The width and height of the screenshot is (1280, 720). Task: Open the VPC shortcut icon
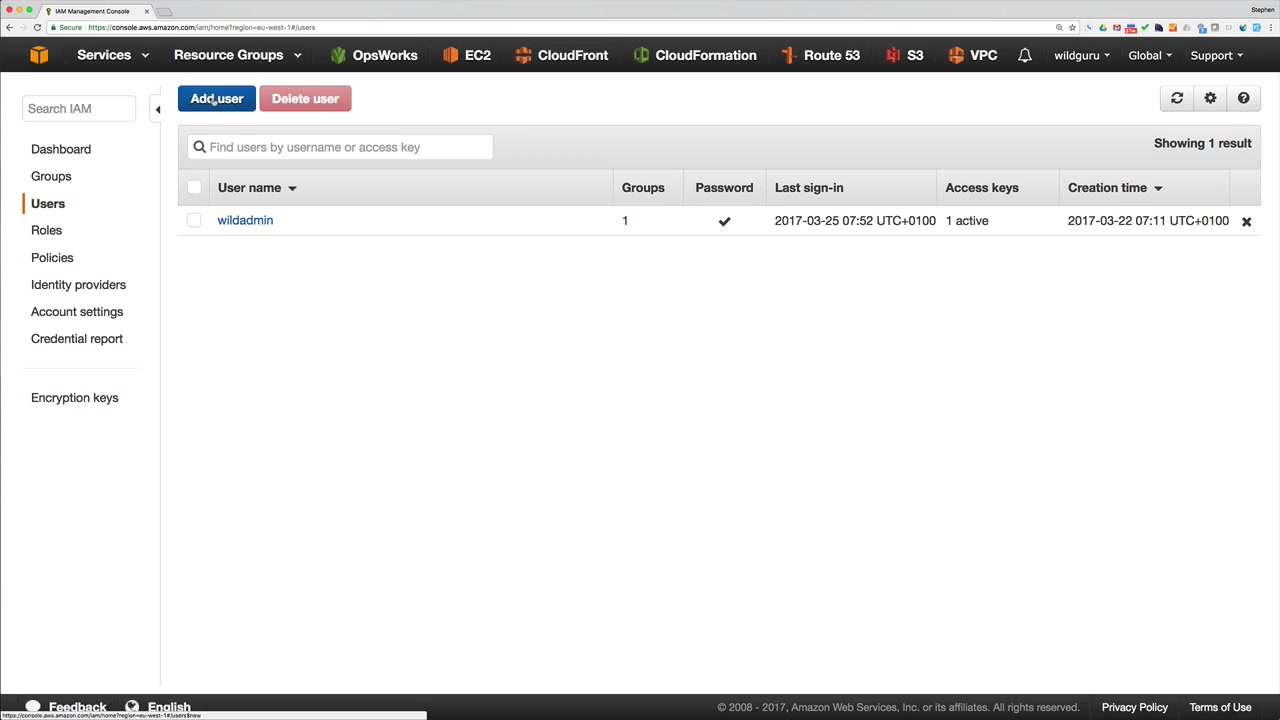pos(956,55)
